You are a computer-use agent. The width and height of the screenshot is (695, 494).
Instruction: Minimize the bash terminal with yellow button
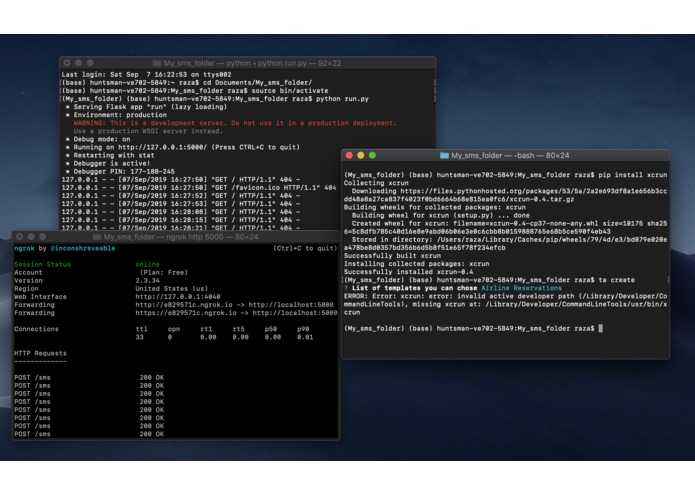coord(361,156)
